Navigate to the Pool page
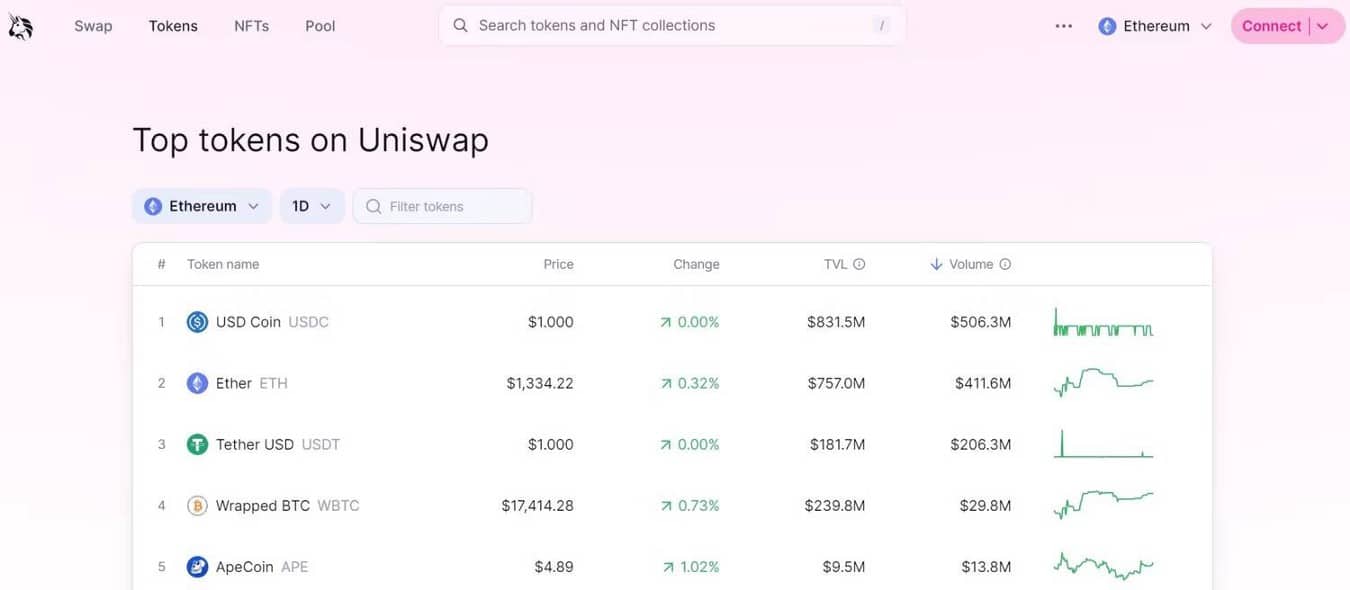Screen dimensions: 1350x590 click(320, 25)
